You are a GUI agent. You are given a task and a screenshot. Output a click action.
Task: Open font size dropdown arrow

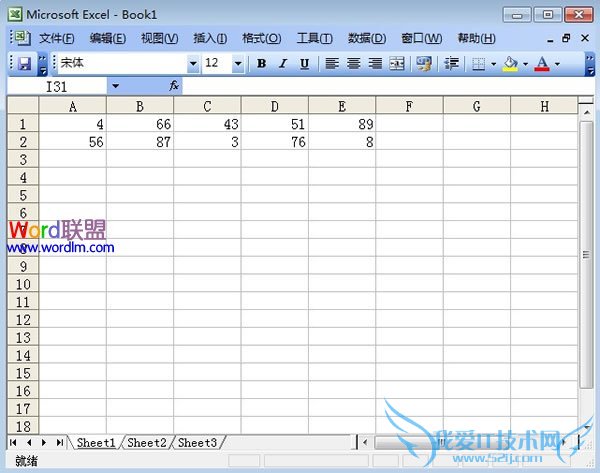(x=238, y=64)
